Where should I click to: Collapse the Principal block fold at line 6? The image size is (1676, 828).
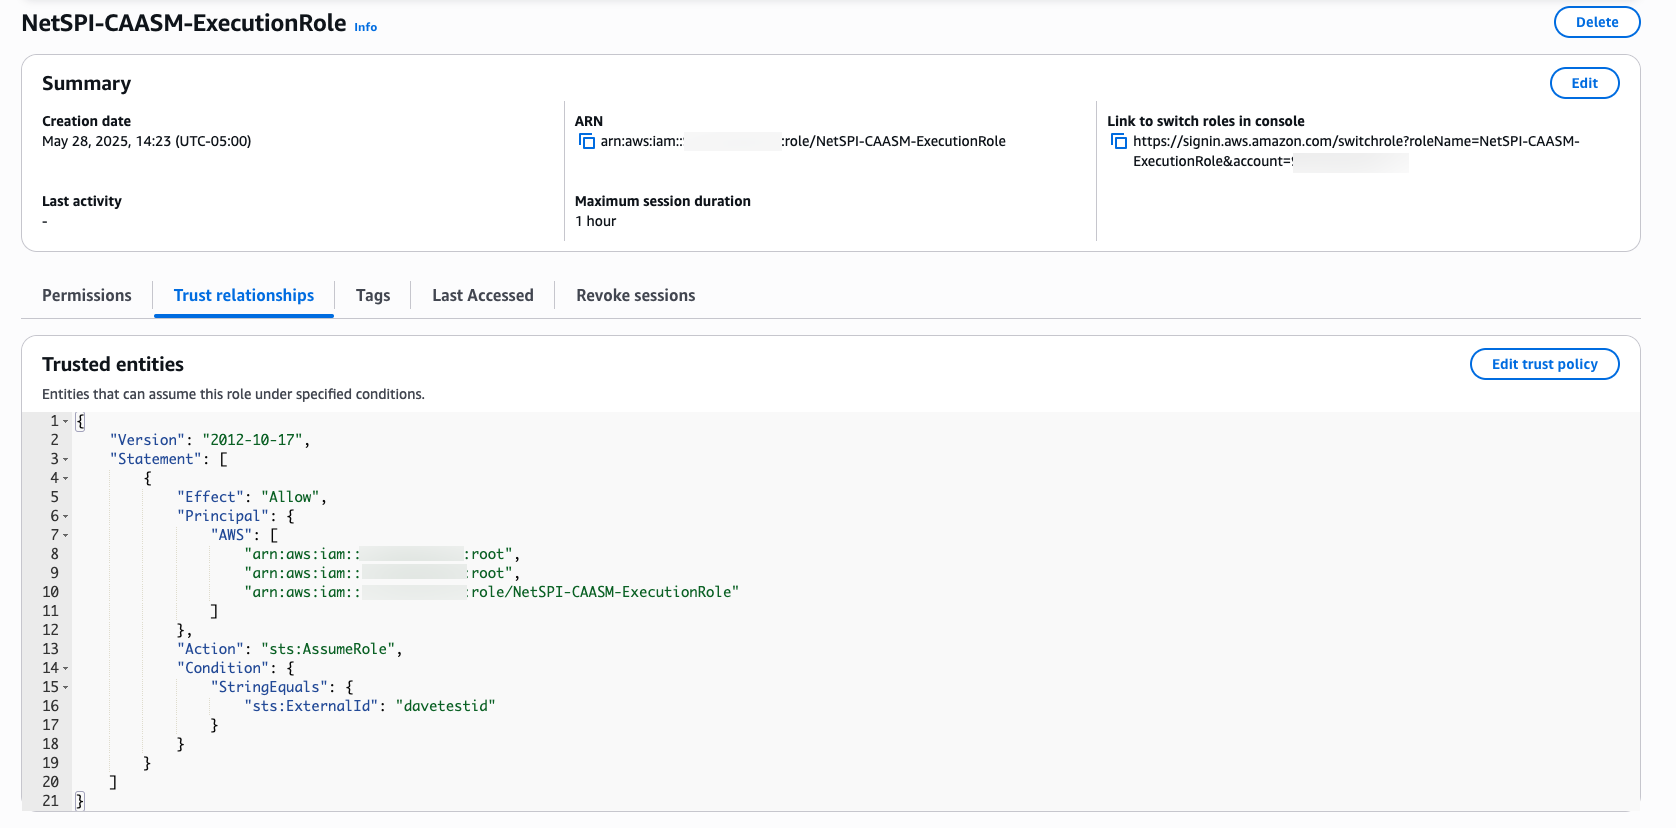[x=66, y=516]
